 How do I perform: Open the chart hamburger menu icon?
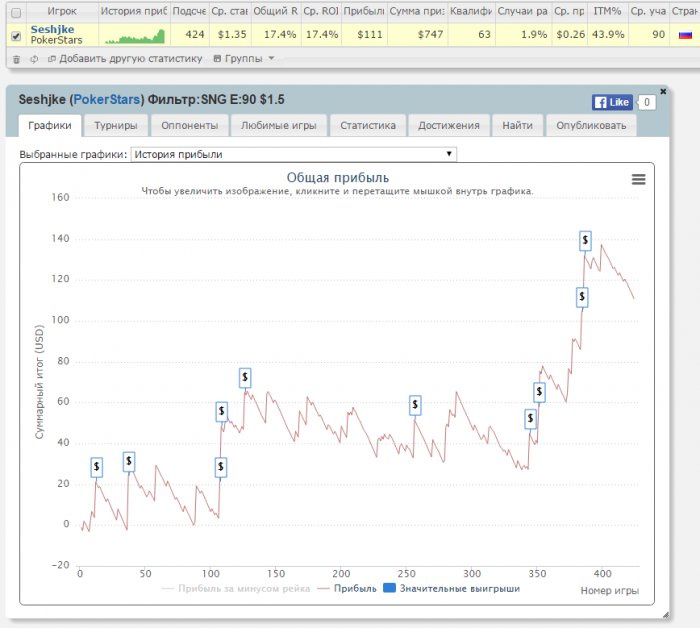(638, 179)
